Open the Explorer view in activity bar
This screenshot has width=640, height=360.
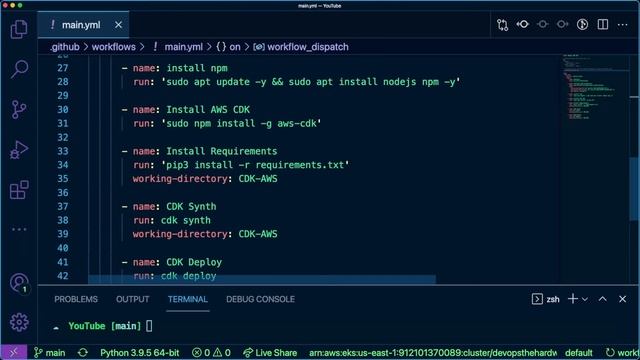19,29
